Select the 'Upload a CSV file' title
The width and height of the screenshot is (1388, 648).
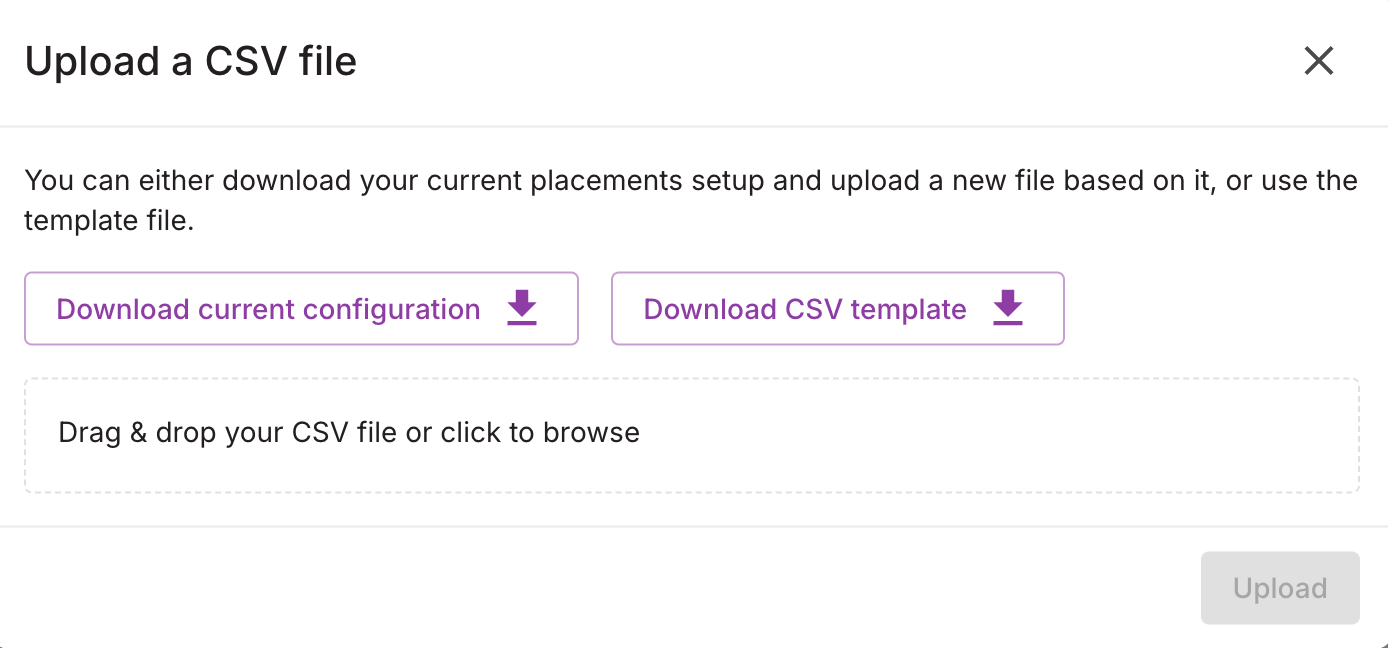(x=191, y=61)
